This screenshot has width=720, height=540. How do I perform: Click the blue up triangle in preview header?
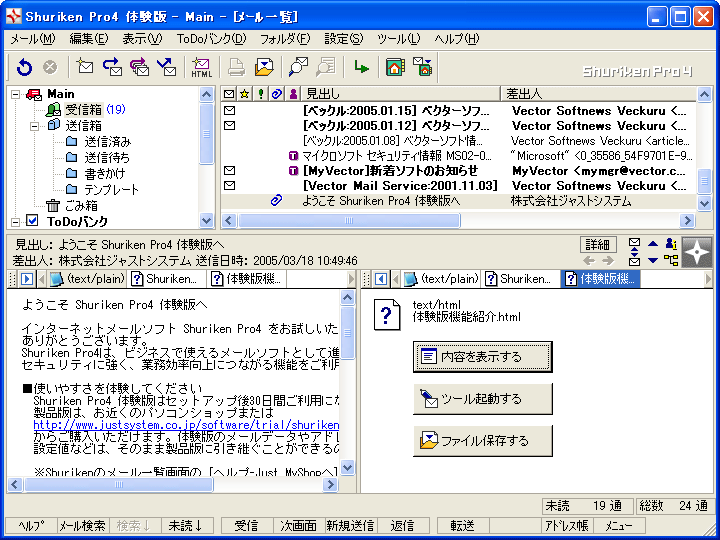(653, 243)
